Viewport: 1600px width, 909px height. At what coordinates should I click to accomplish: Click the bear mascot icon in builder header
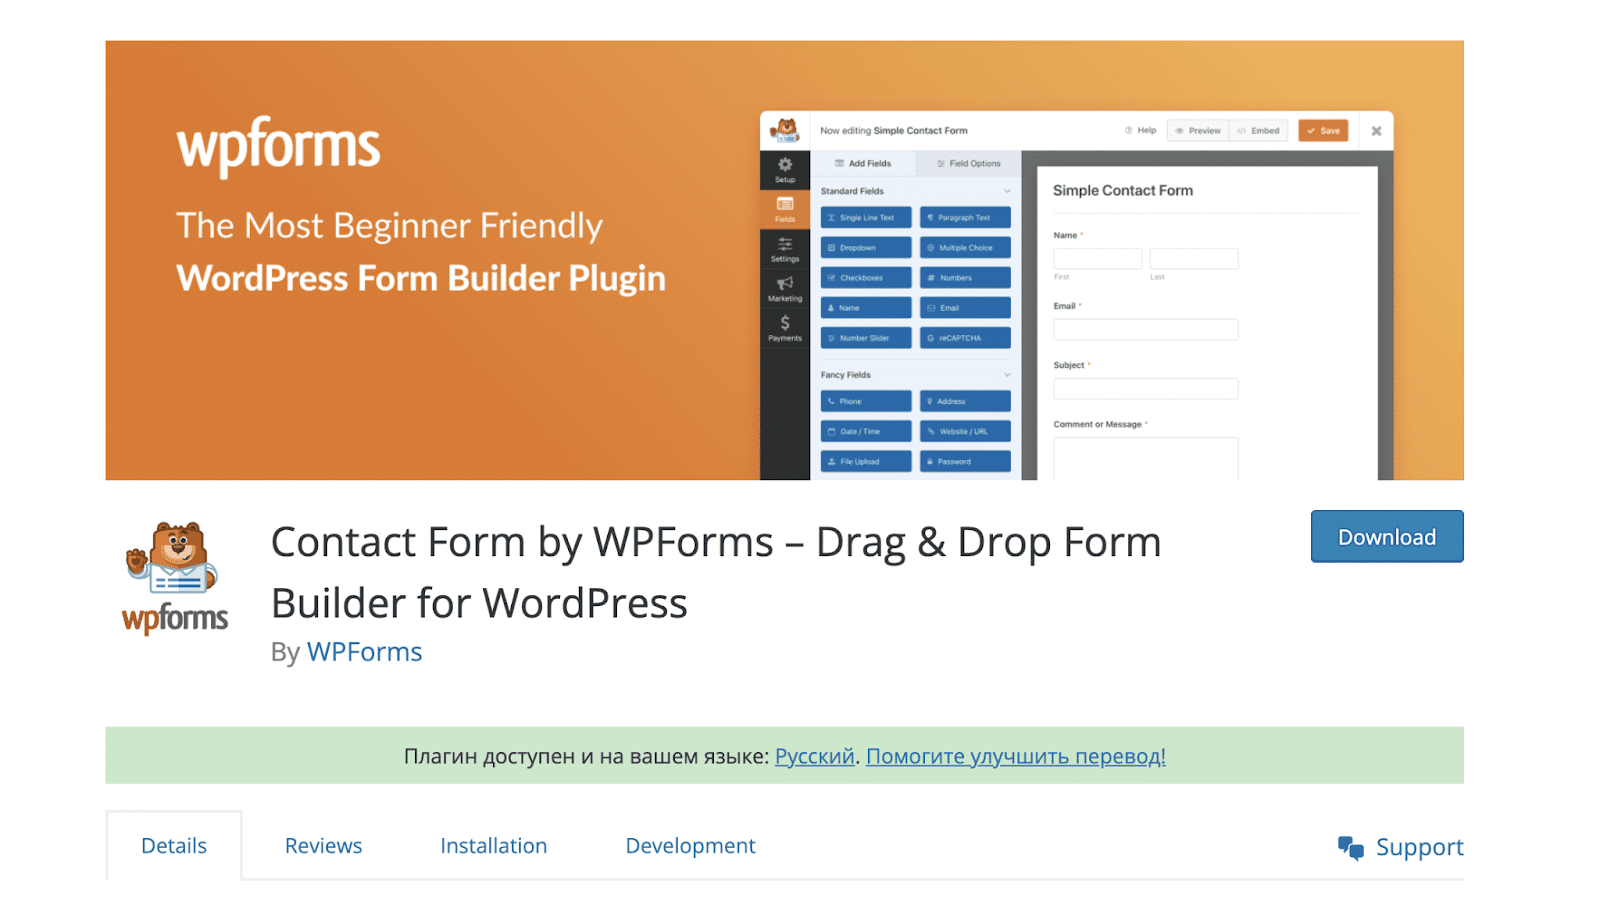click(x=785, y=131)
